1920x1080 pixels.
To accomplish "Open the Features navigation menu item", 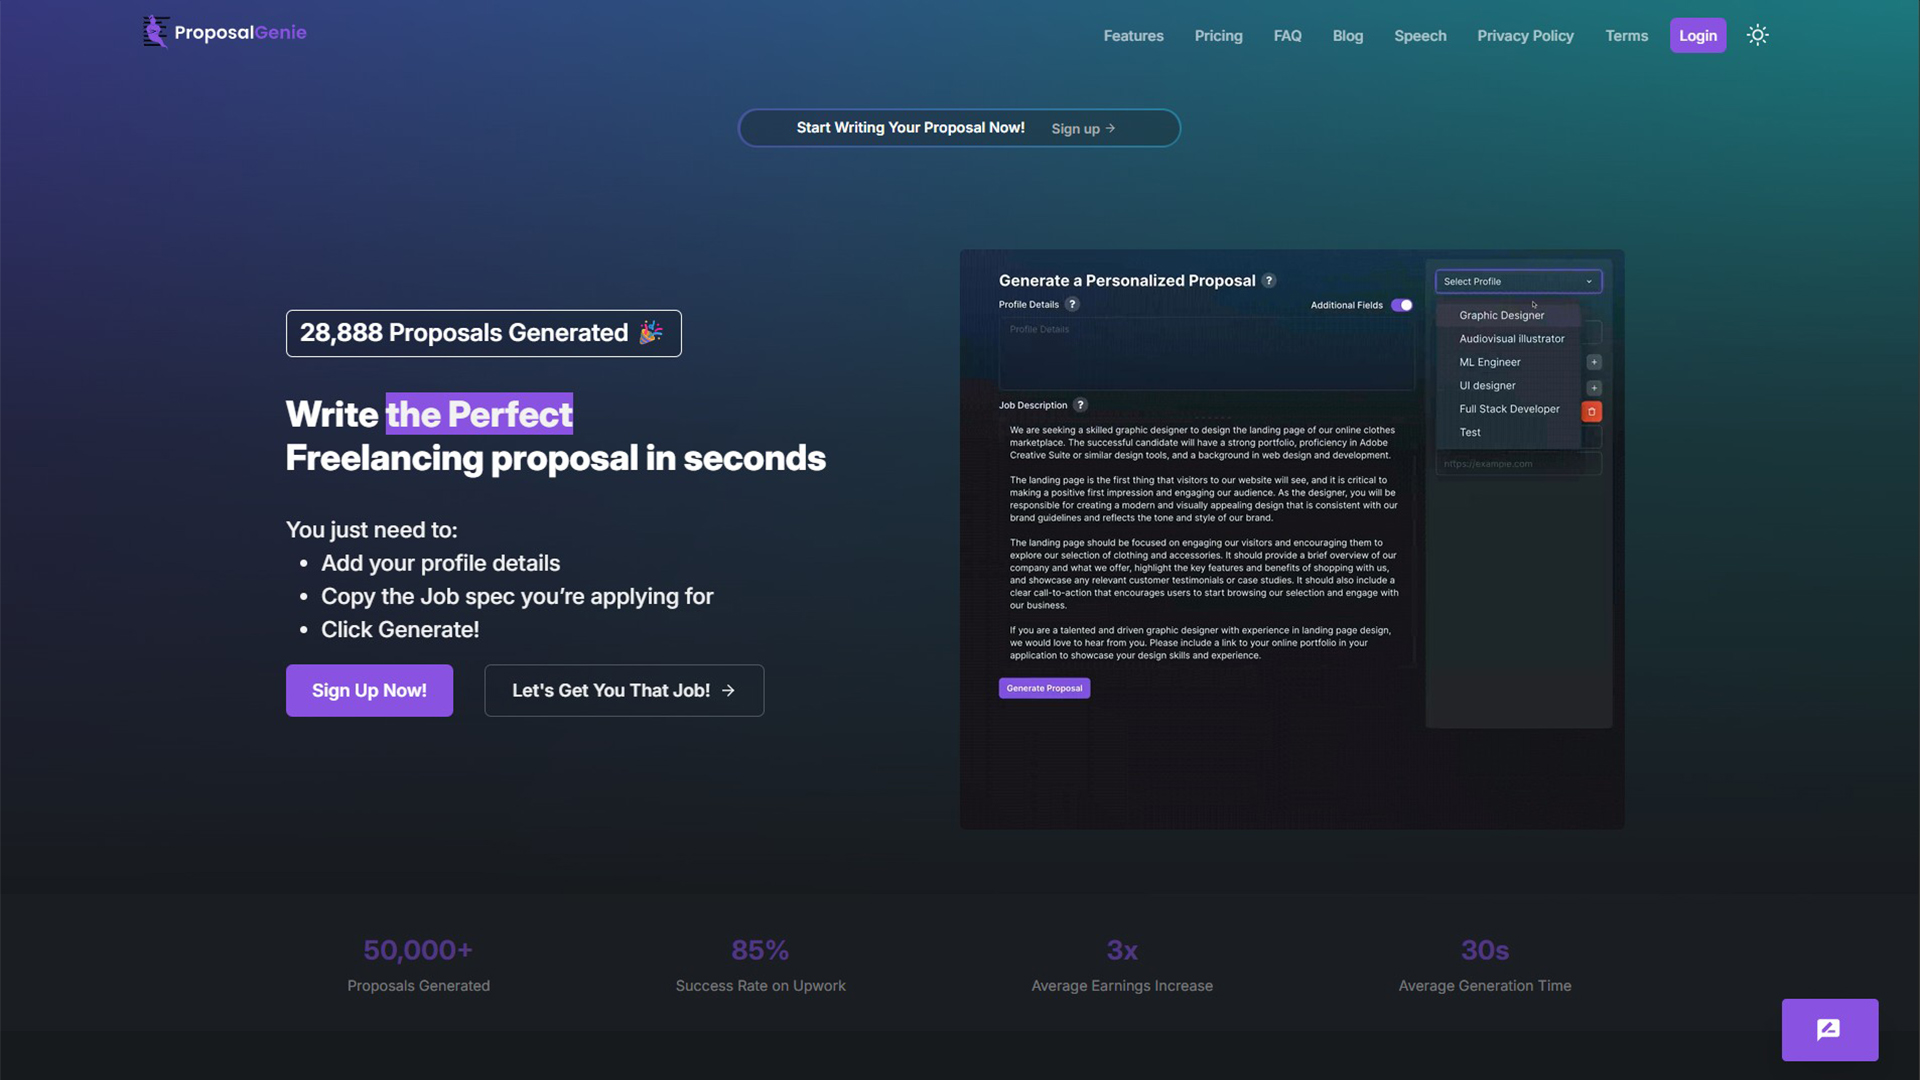I will 1133,35.
